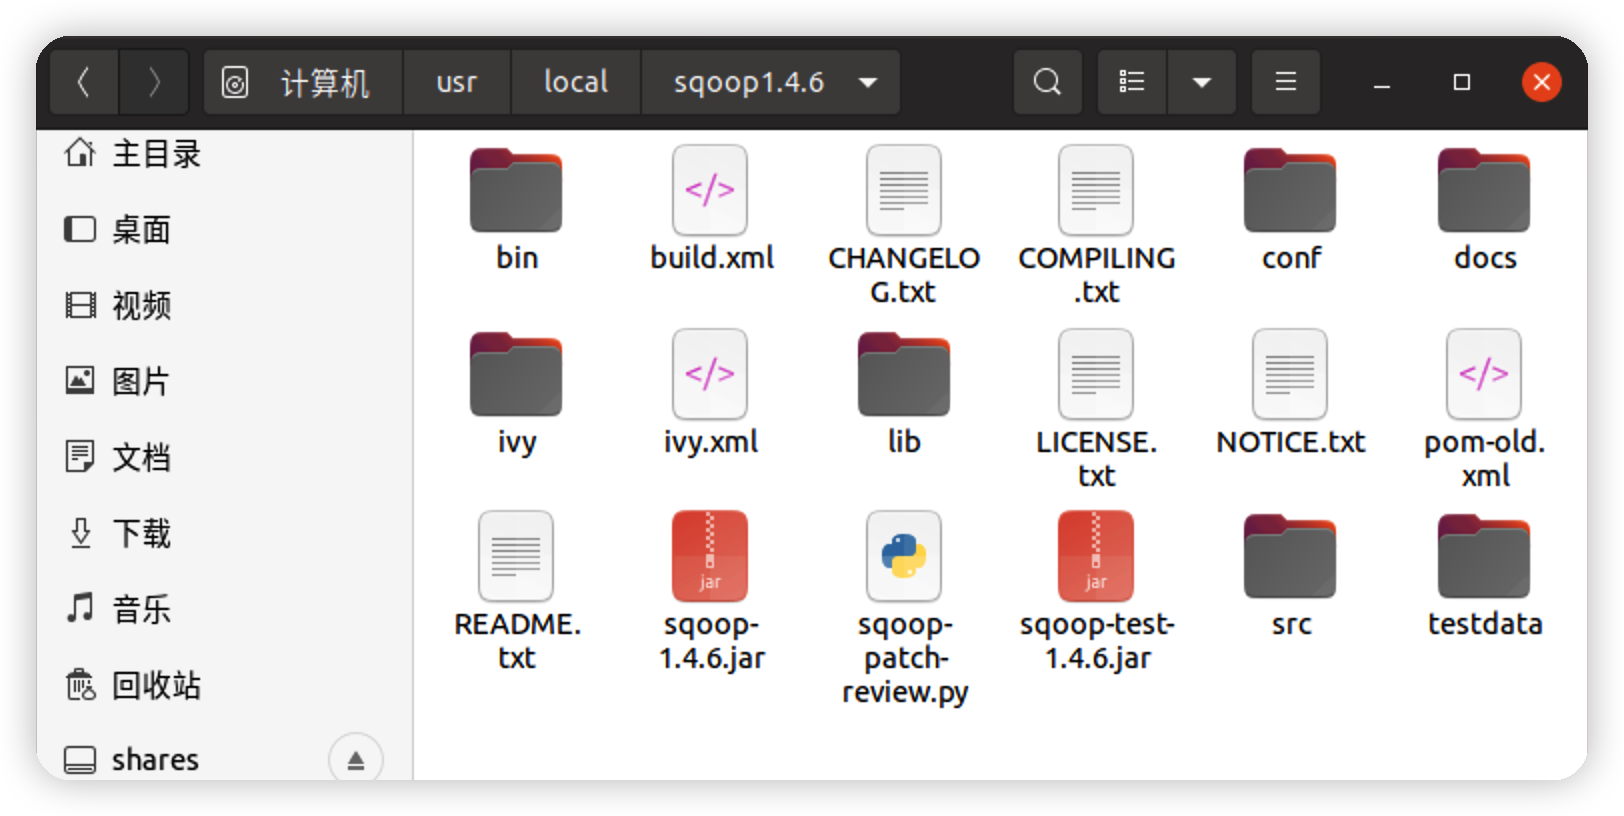The width and height of the screenshot is (1624, 816).
Task: Select the build.xml file icon
Action: point(710,190)
